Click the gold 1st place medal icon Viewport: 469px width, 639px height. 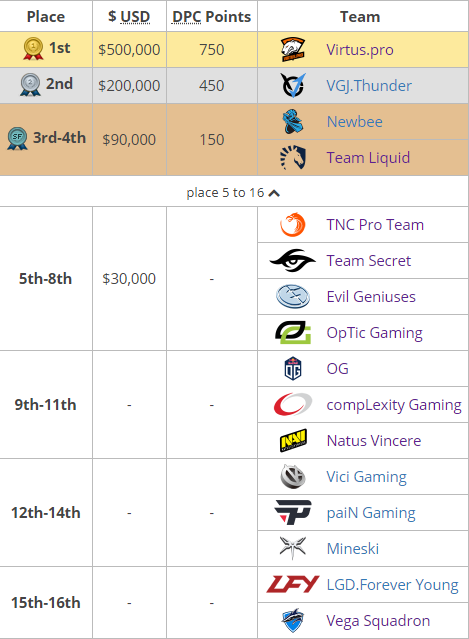coord(33,48)
